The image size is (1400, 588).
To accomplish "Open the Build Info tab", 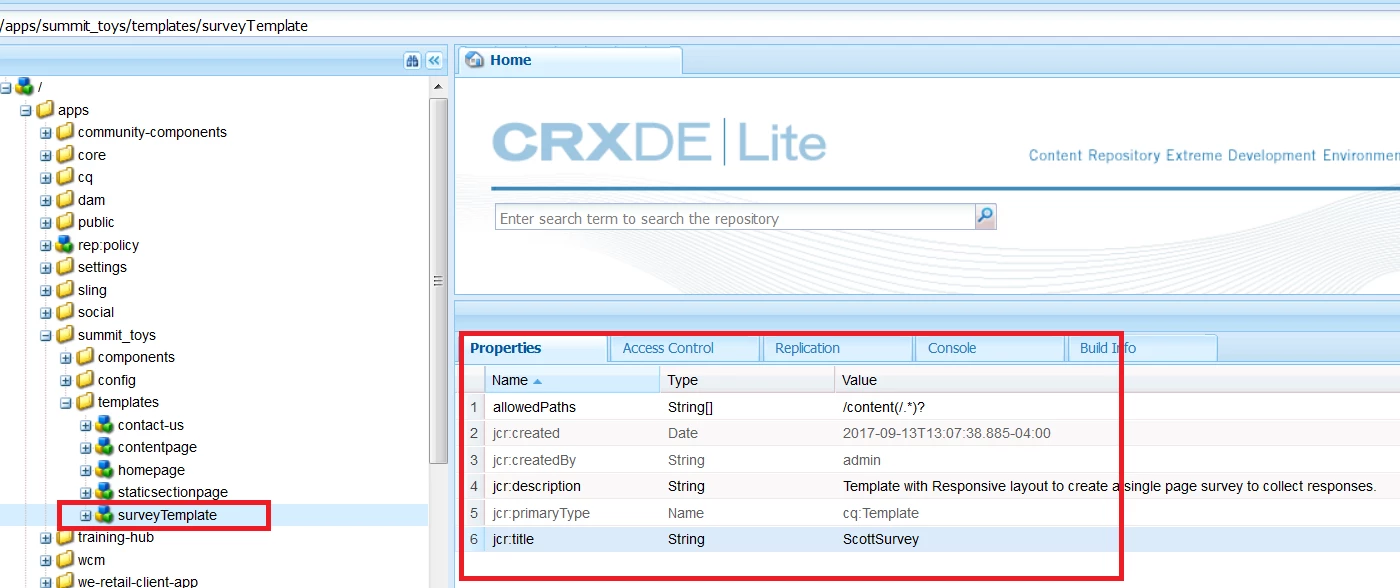I will pyautogui.click(x=1142, y=348).
